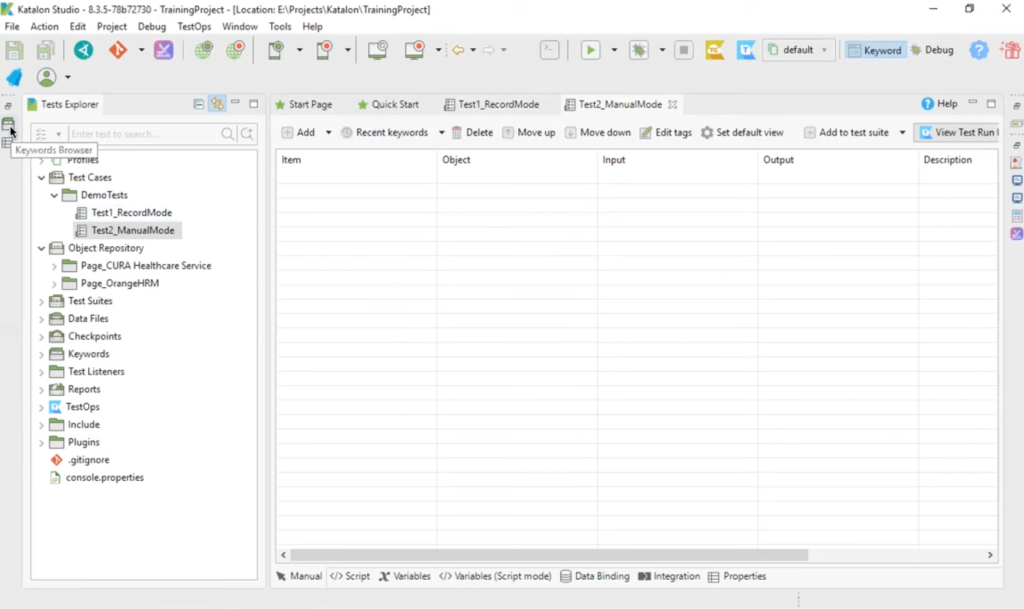Collapse the Test Cases tree node
The image size is (1024, 609).
(x=42, y=178)
